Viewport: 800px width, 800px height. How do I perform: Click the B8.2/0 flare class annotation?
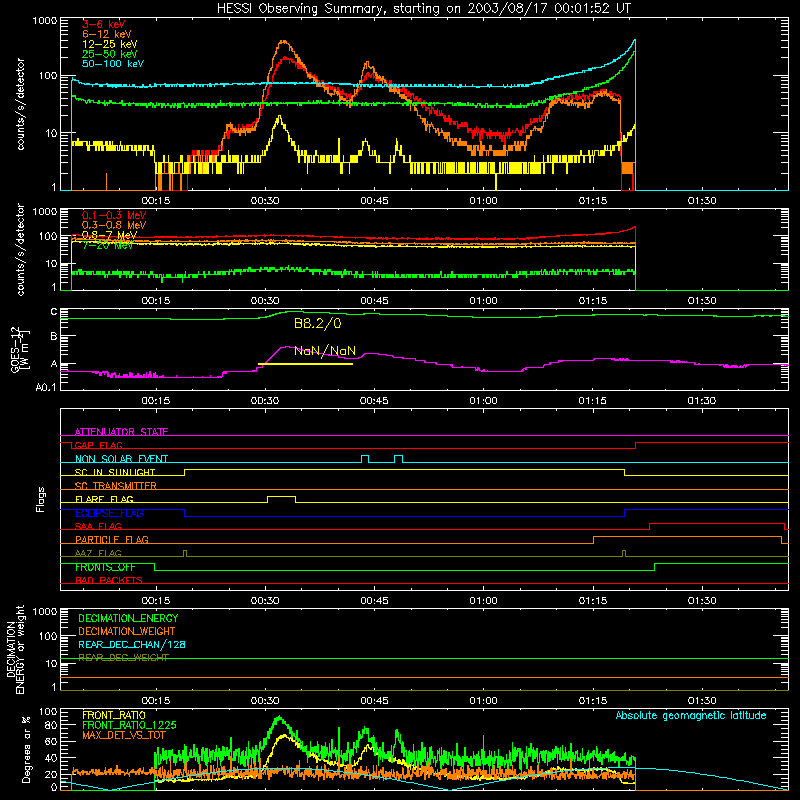click(x=317, y=323)
